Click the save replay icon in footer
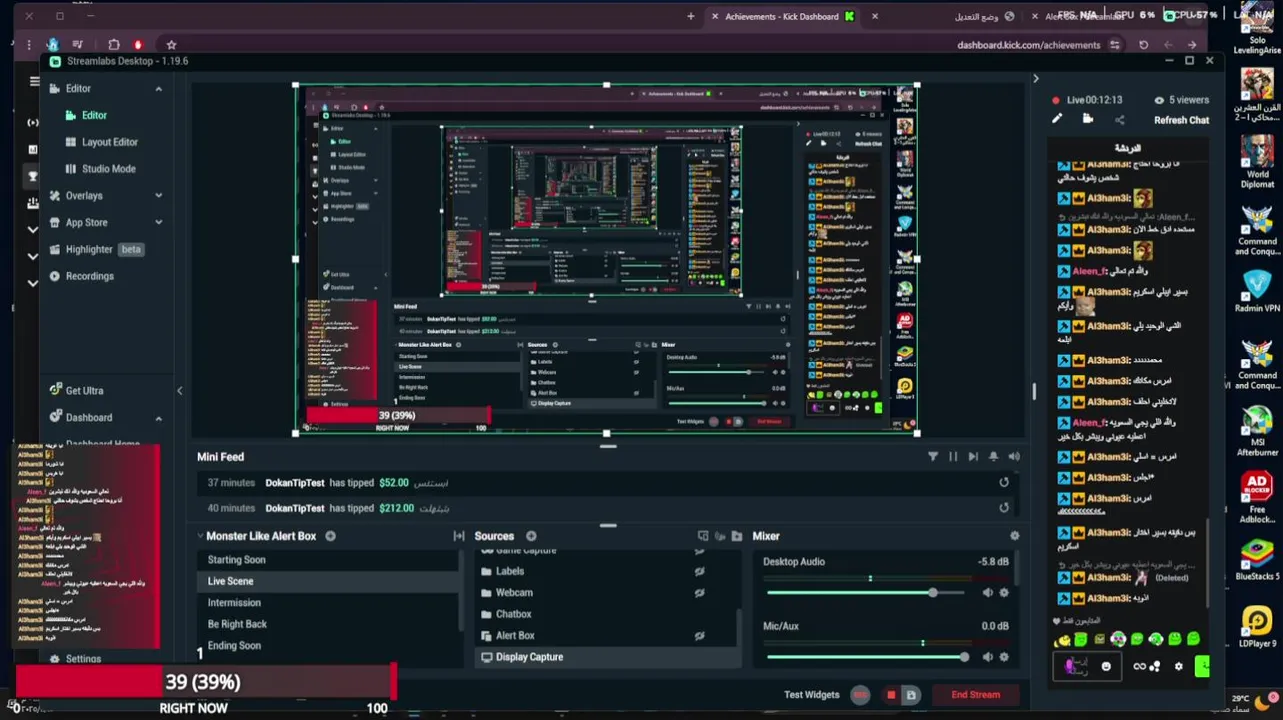The height and width of the screenshot is (720, 1283). [911, 695]
